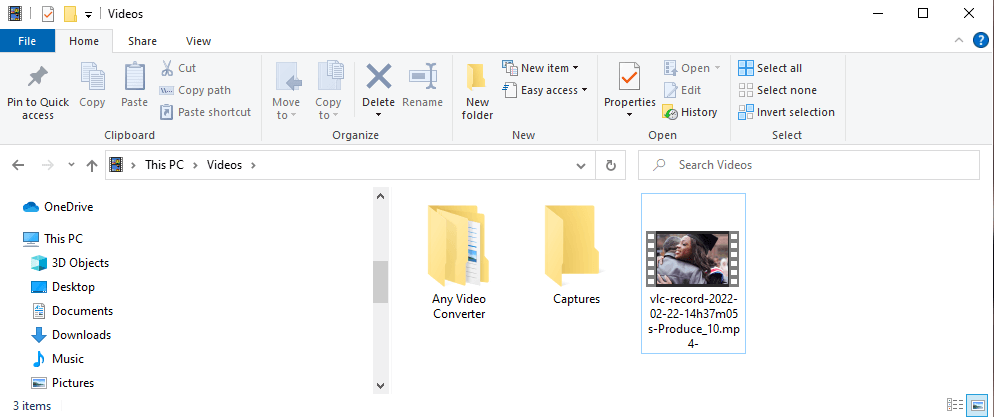Screen dimensions: 994x417
Task: Go up one folder level
Action: coord(92,165)
